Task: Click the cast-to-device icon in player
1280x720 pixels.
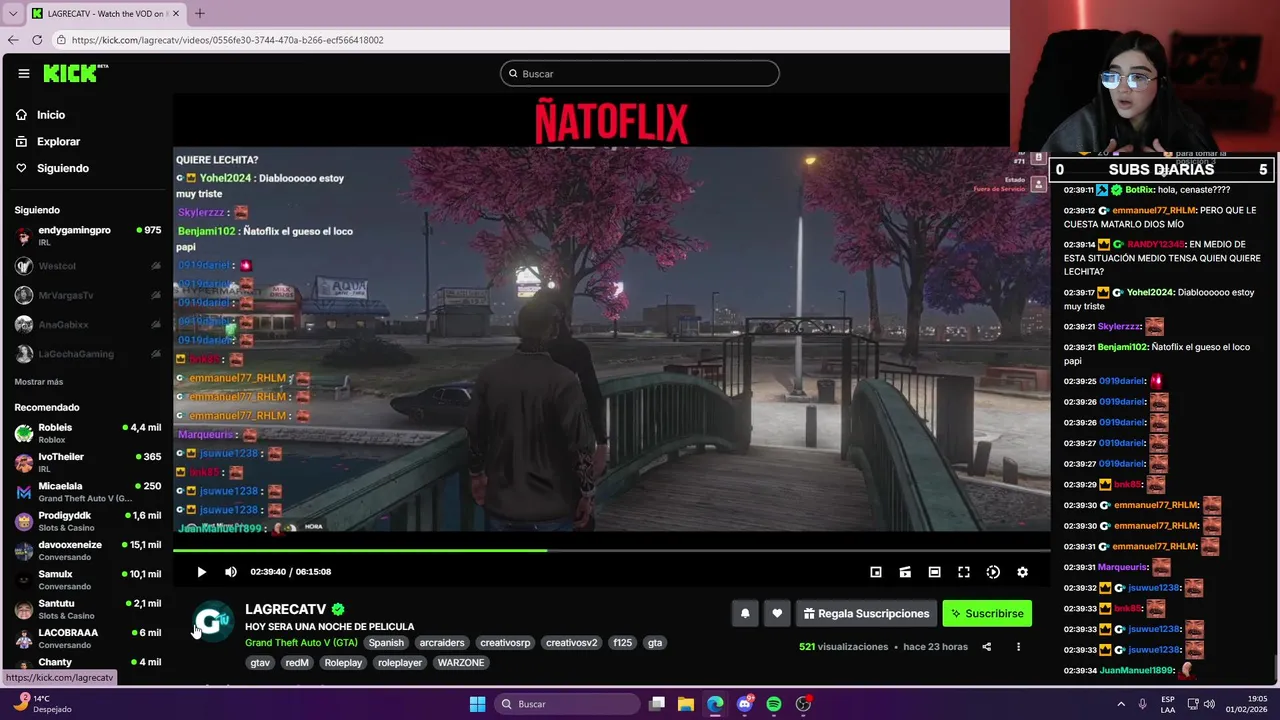Action: coord(905,572)
